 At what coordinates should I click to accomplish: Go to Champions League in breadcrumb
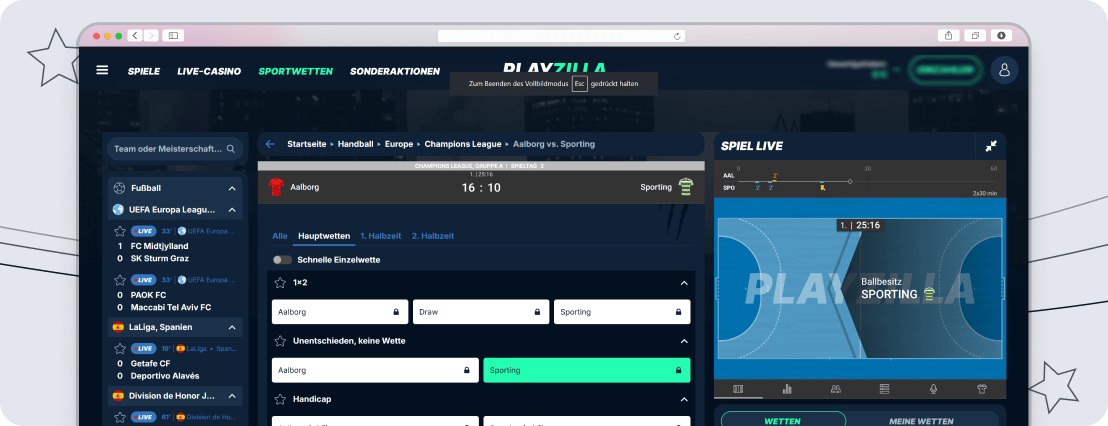pyautogui.click(x=463, y=144)
